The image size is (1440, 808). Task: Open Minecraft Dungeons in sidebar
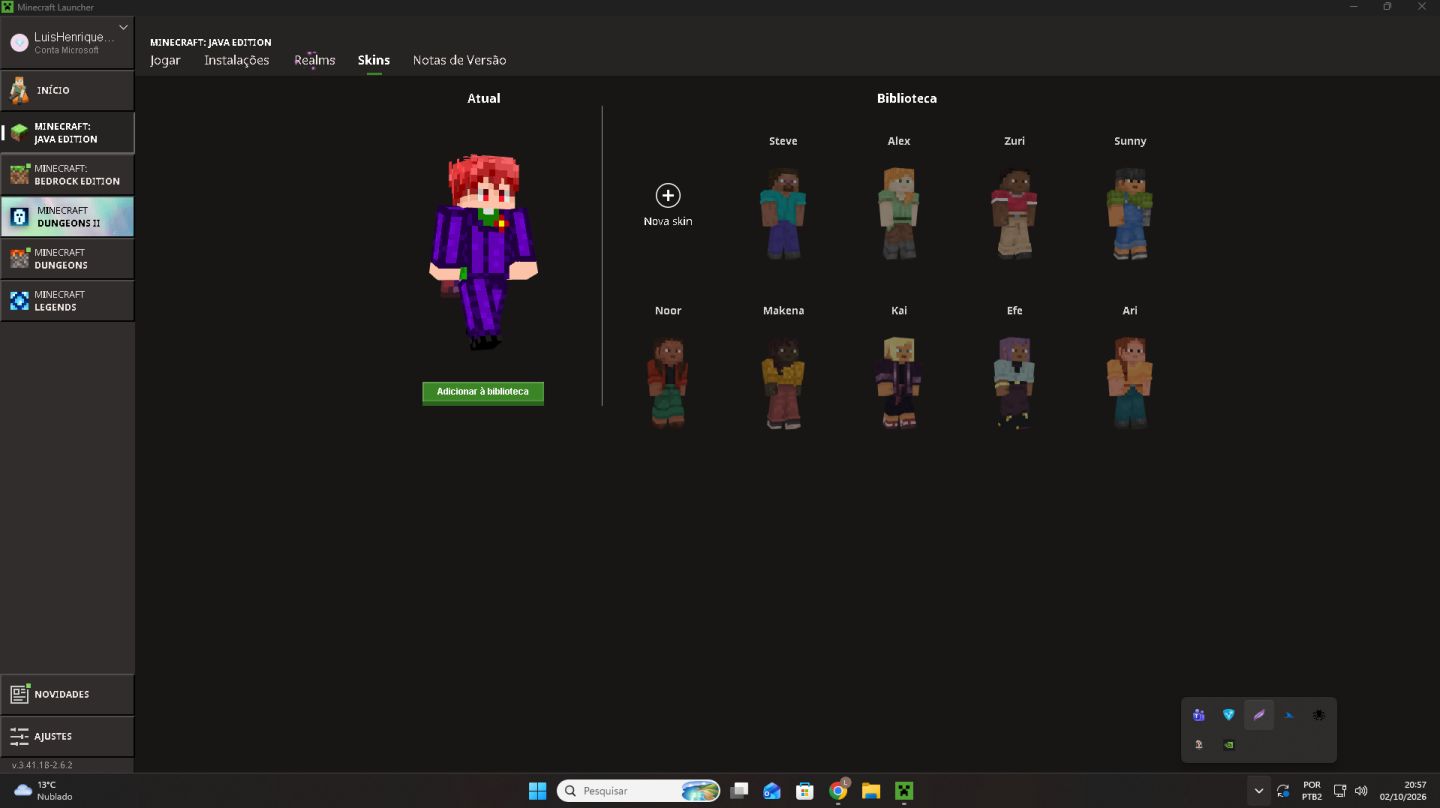(67, 258)
